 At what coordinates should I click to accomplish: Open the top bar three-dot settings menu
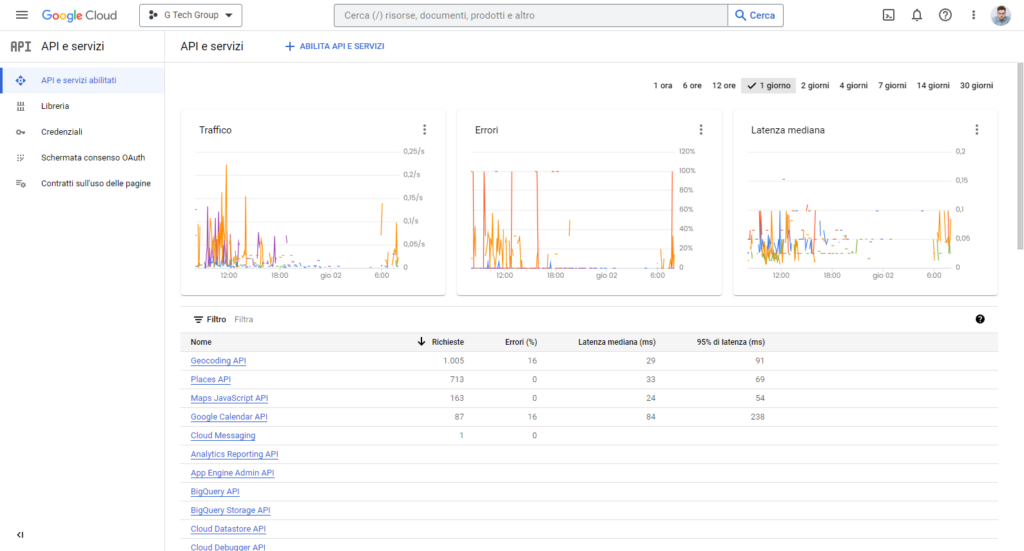pyautogui.click(x=973, y=15)
